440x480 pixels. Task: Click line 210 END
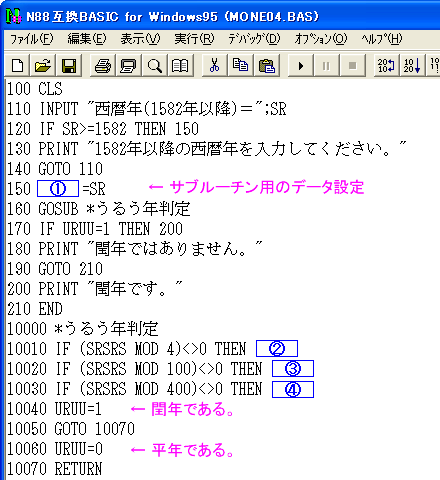(35, 309)
